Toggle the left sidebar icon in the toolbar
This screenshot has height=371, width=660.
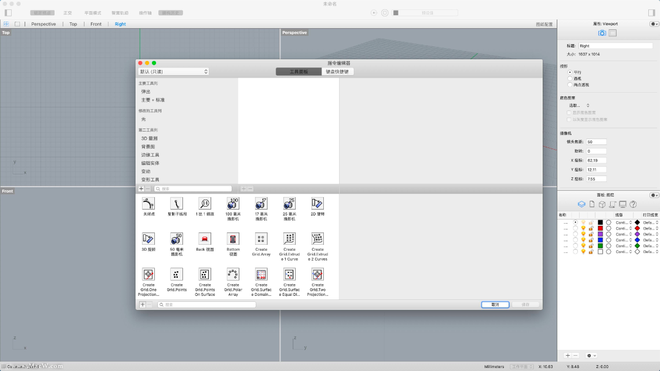click(8, 13)
